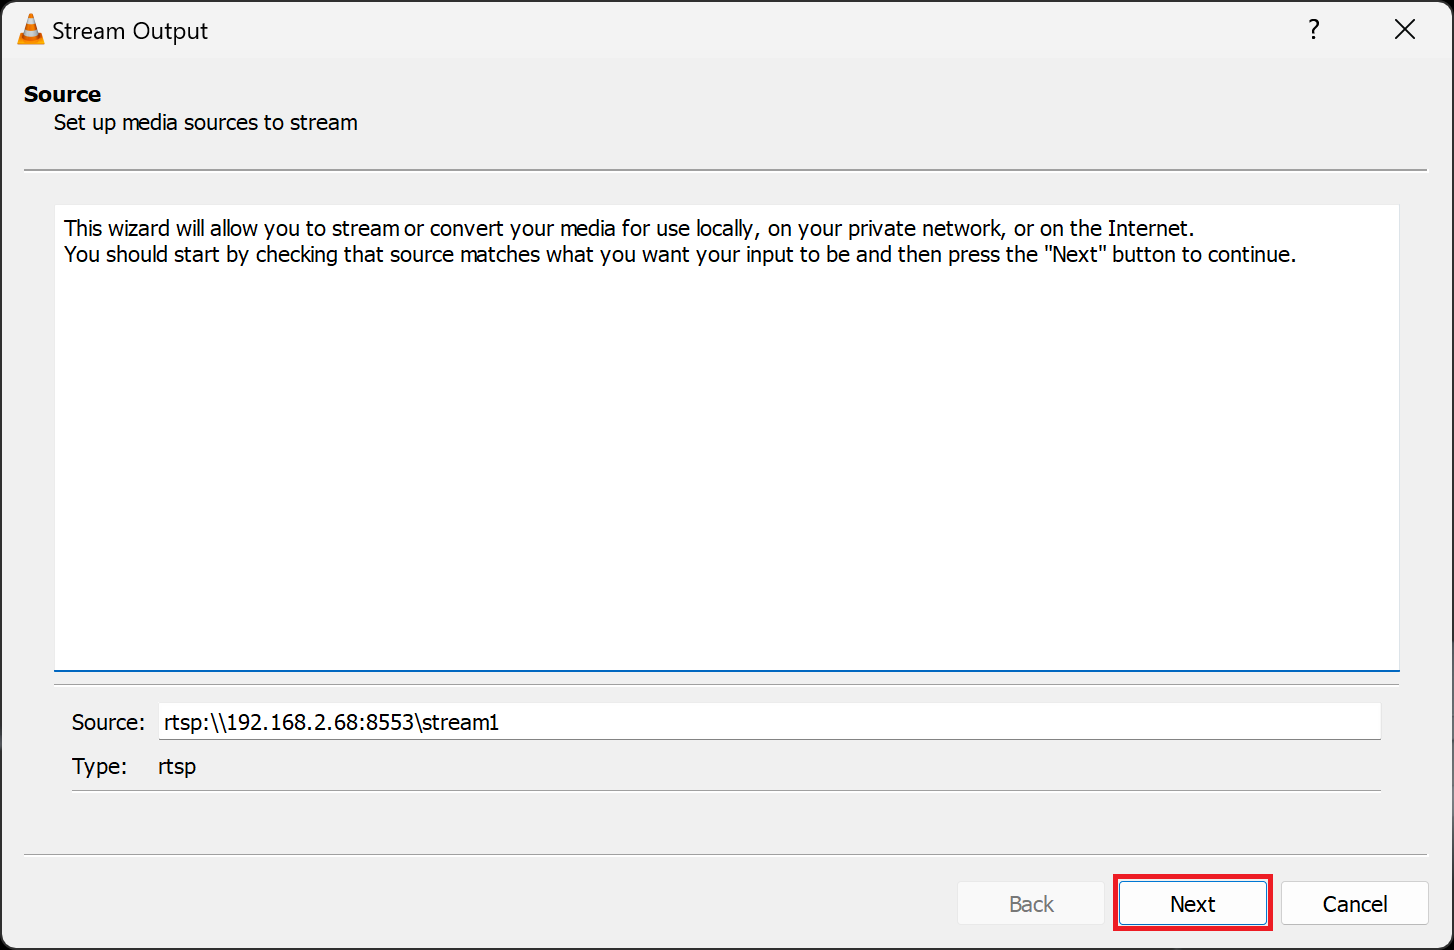Select the "rtsp" type value text

click(x=177, y=767)
